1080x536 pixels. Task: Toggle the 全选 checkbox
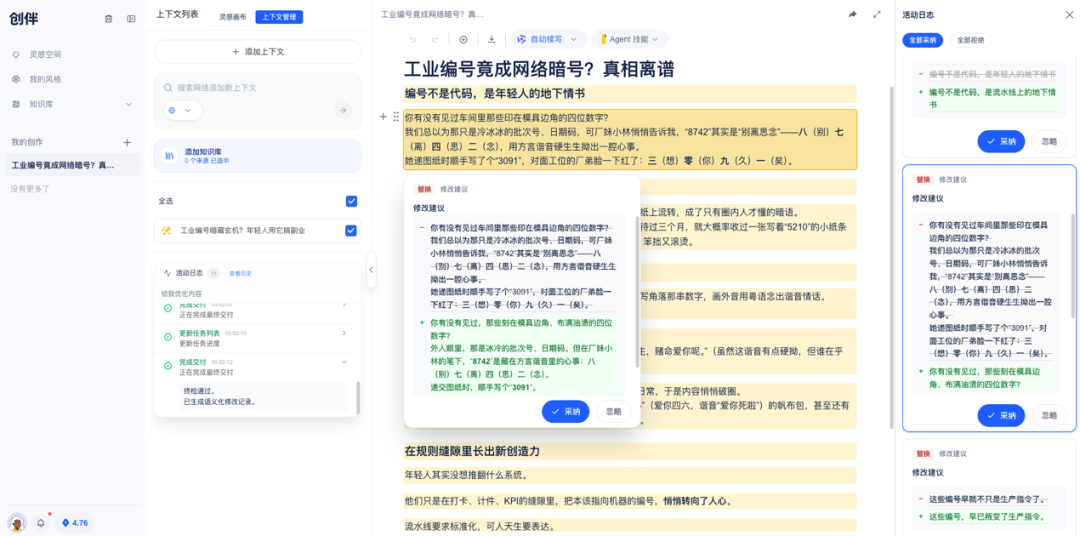[351, 201]
